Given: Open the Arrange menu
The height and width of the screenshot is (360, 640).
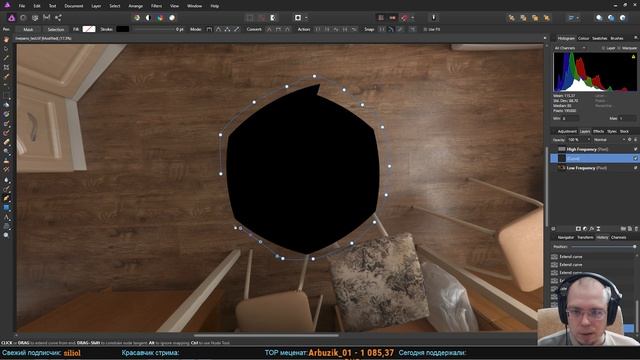Looking at the screenshot, I should [136, 6].
